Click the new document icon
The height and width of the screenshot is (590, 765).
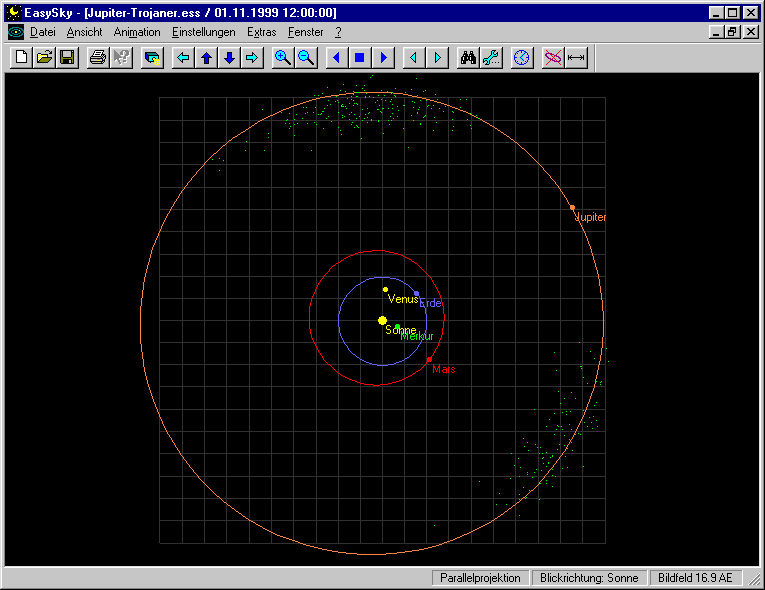tap(22, 58)
